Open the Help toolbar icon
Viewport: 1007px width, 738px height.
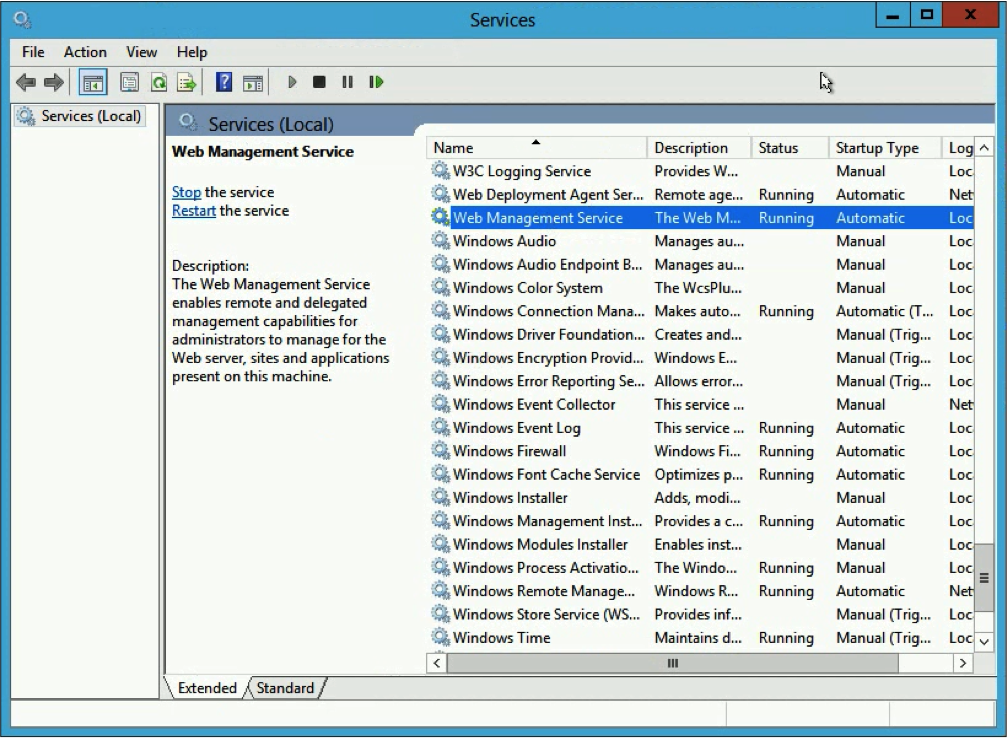[223, 82]
